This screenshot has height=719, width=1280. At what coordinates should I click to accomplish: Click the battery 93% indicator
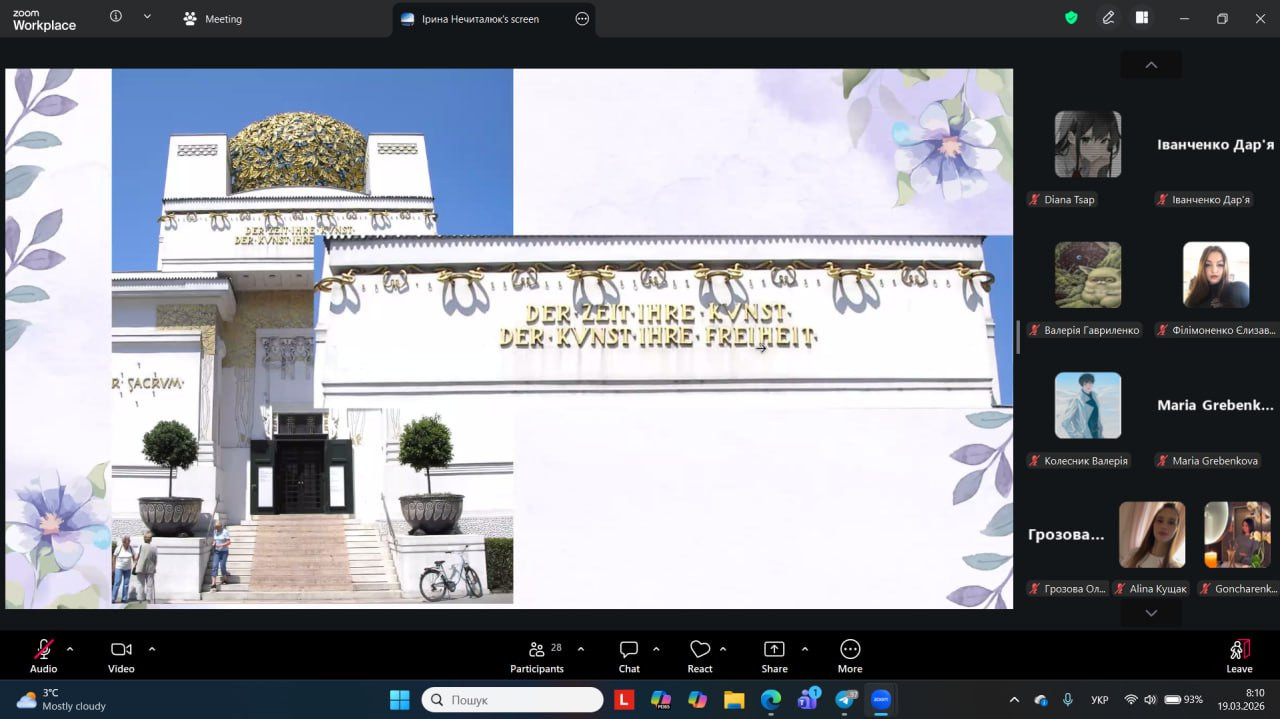tap(1182, 699)
